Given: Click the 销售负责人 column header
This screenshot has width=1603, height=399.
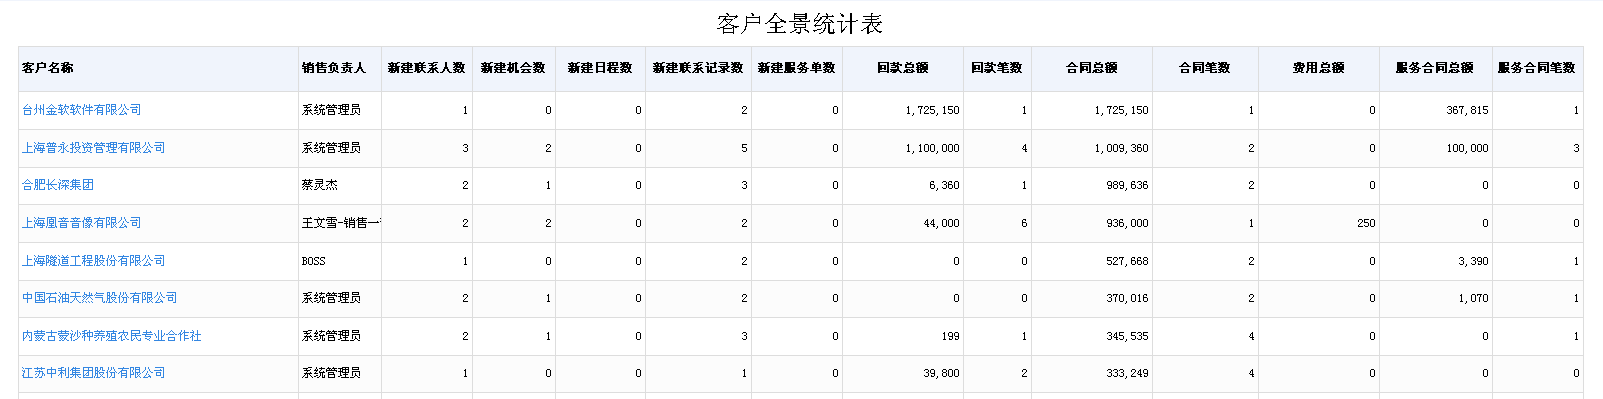Looking at the screenshot, I should point(334,68).
